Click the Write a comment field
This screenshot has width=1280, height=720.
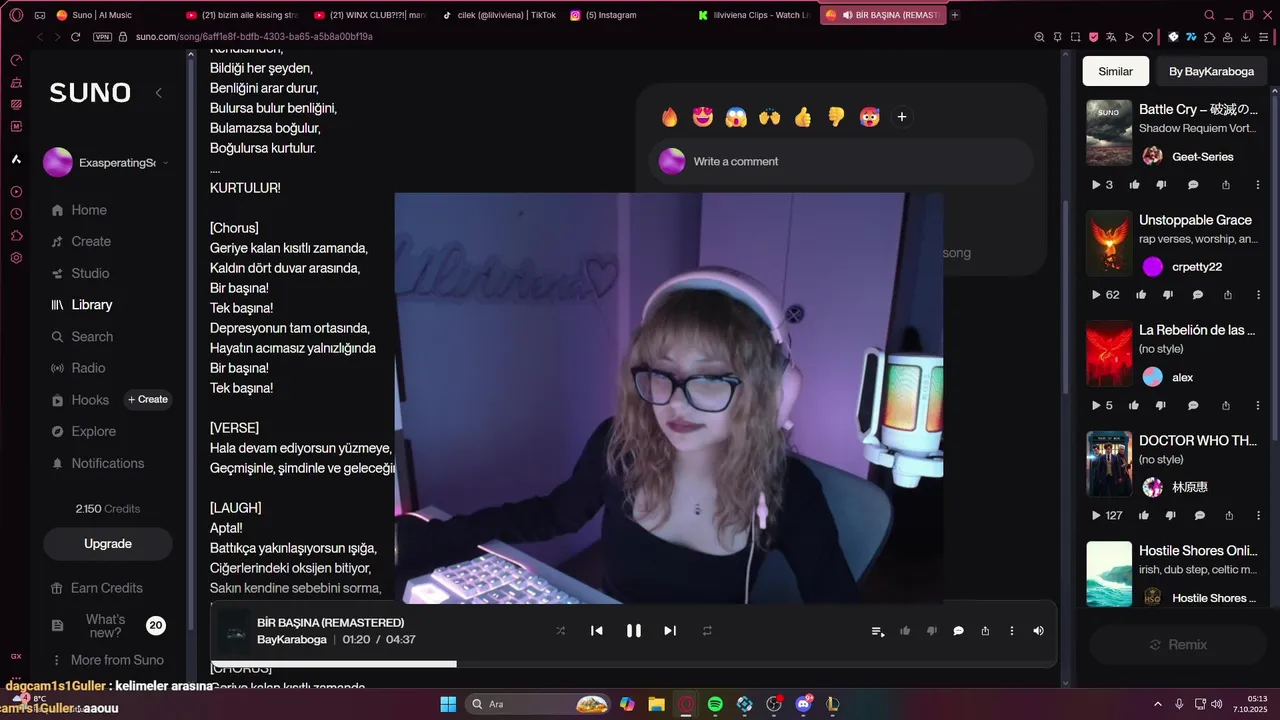coord(841,161)
